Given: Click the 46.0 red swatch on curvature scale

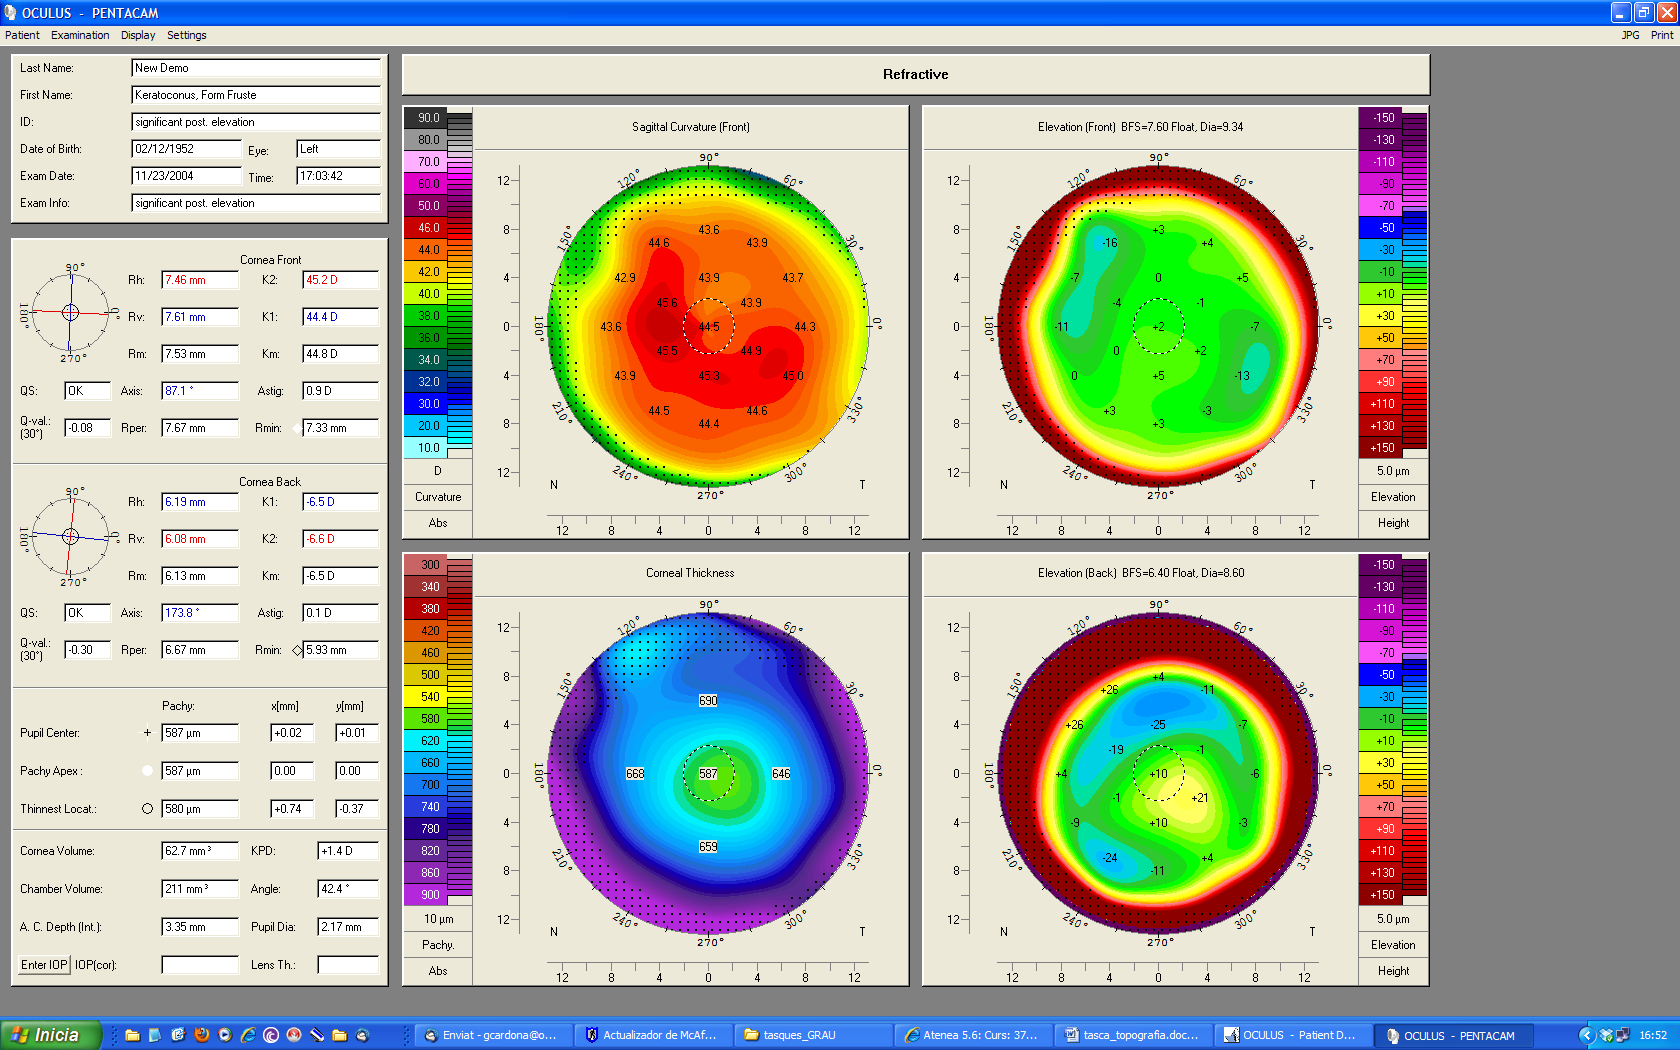Looking at the screenshot, I should click(425, 228).
